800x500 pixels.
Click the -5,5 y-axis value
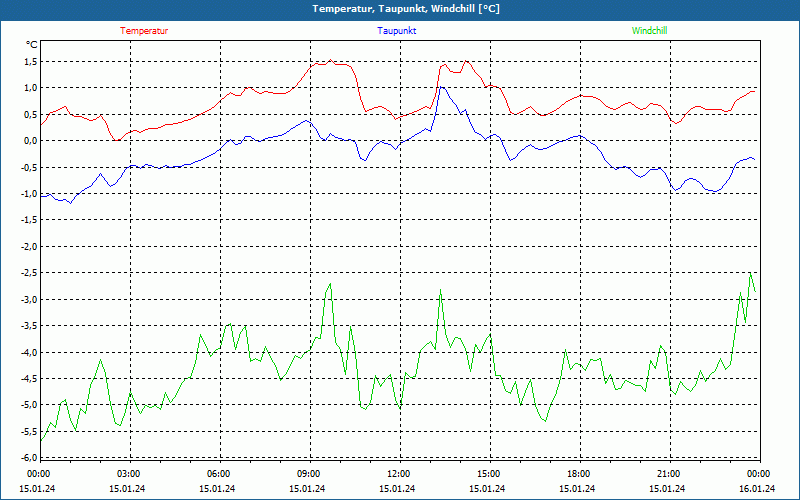coord(29,431)
